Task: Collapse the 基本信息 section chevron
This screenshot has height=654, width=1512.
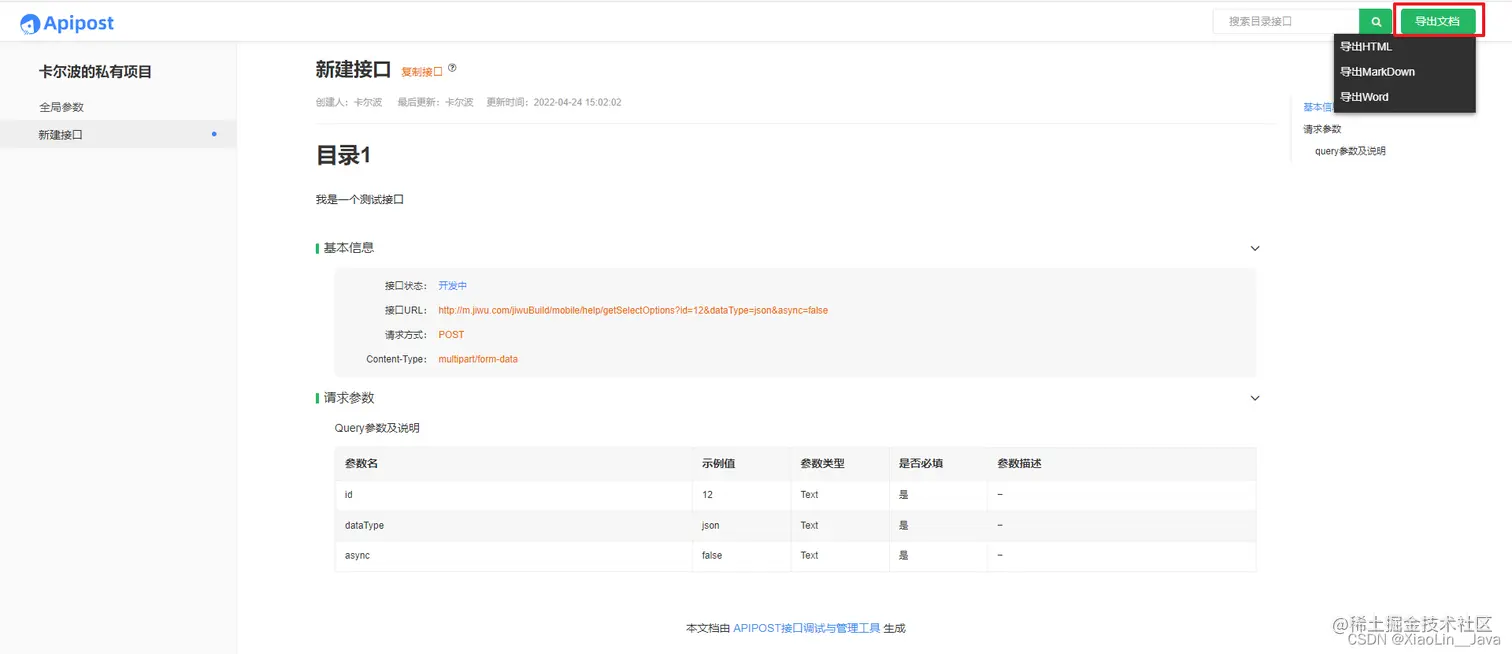Action: coord(1255,248)
